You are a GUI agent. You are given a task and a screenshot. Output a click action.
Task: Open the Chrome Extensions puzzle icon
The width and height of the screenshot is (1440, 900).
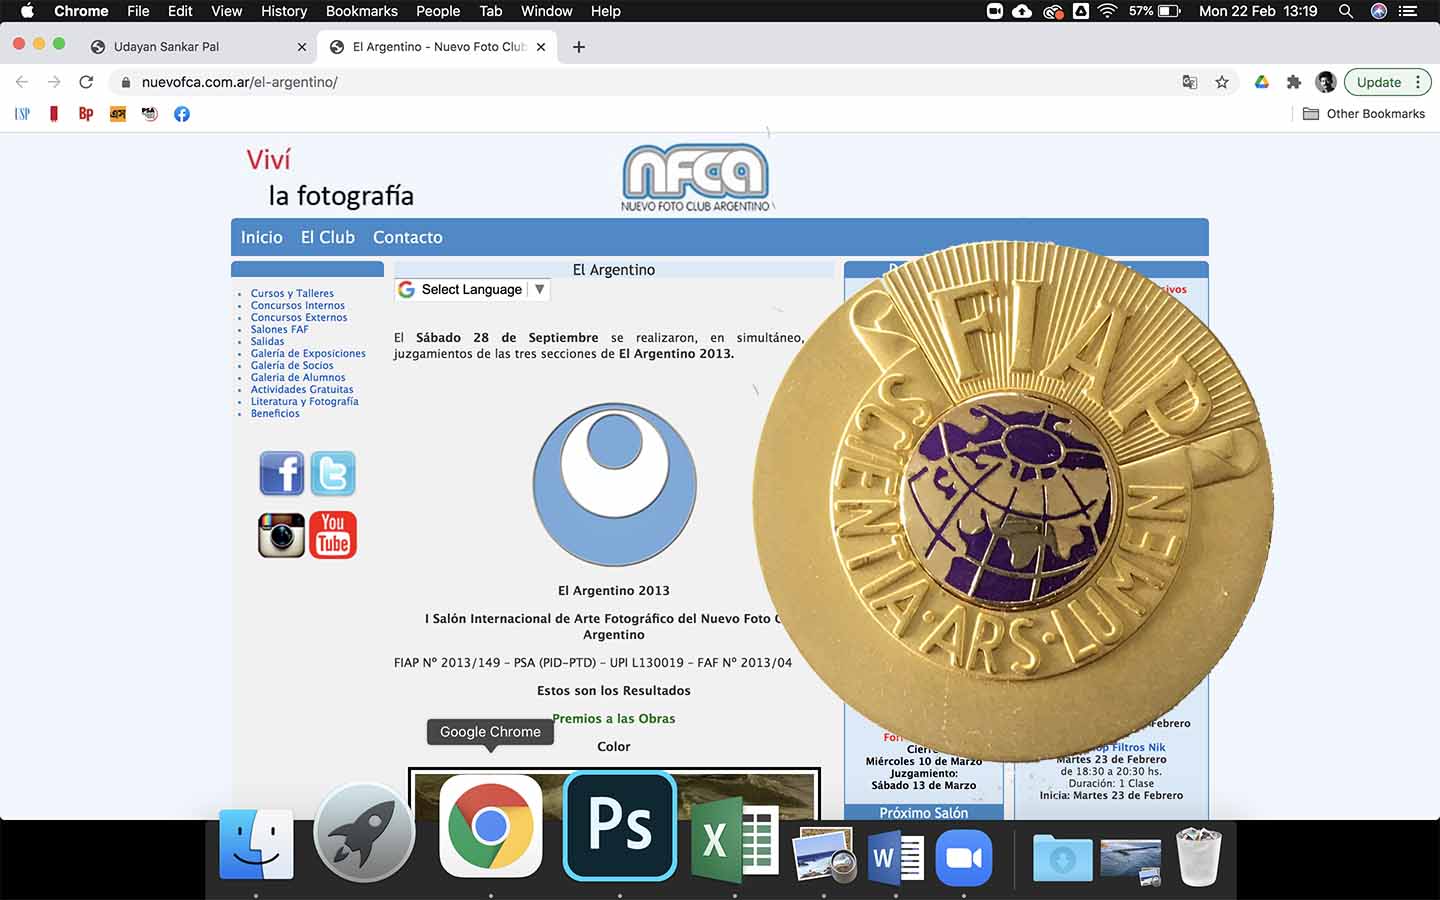coord(1293,82)
